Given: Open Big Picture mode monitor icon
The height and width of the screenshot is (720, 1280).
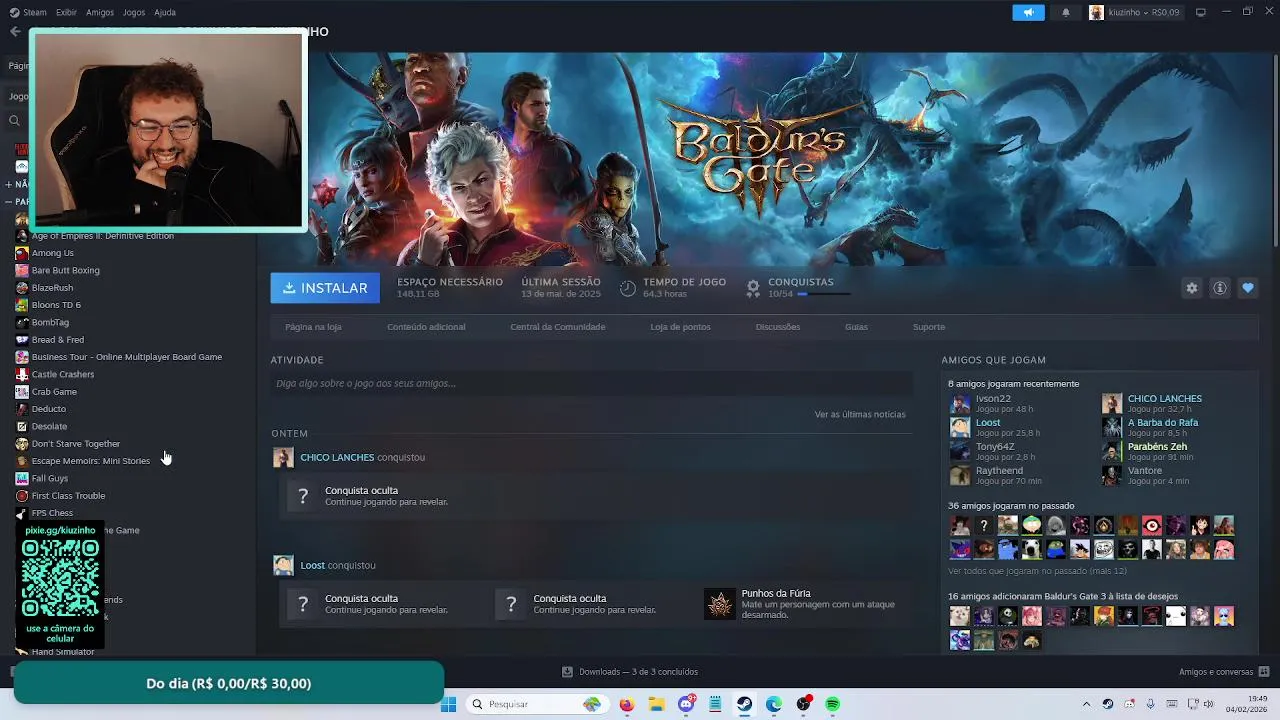Looking at the screenshot, I should click(1201, 12).
